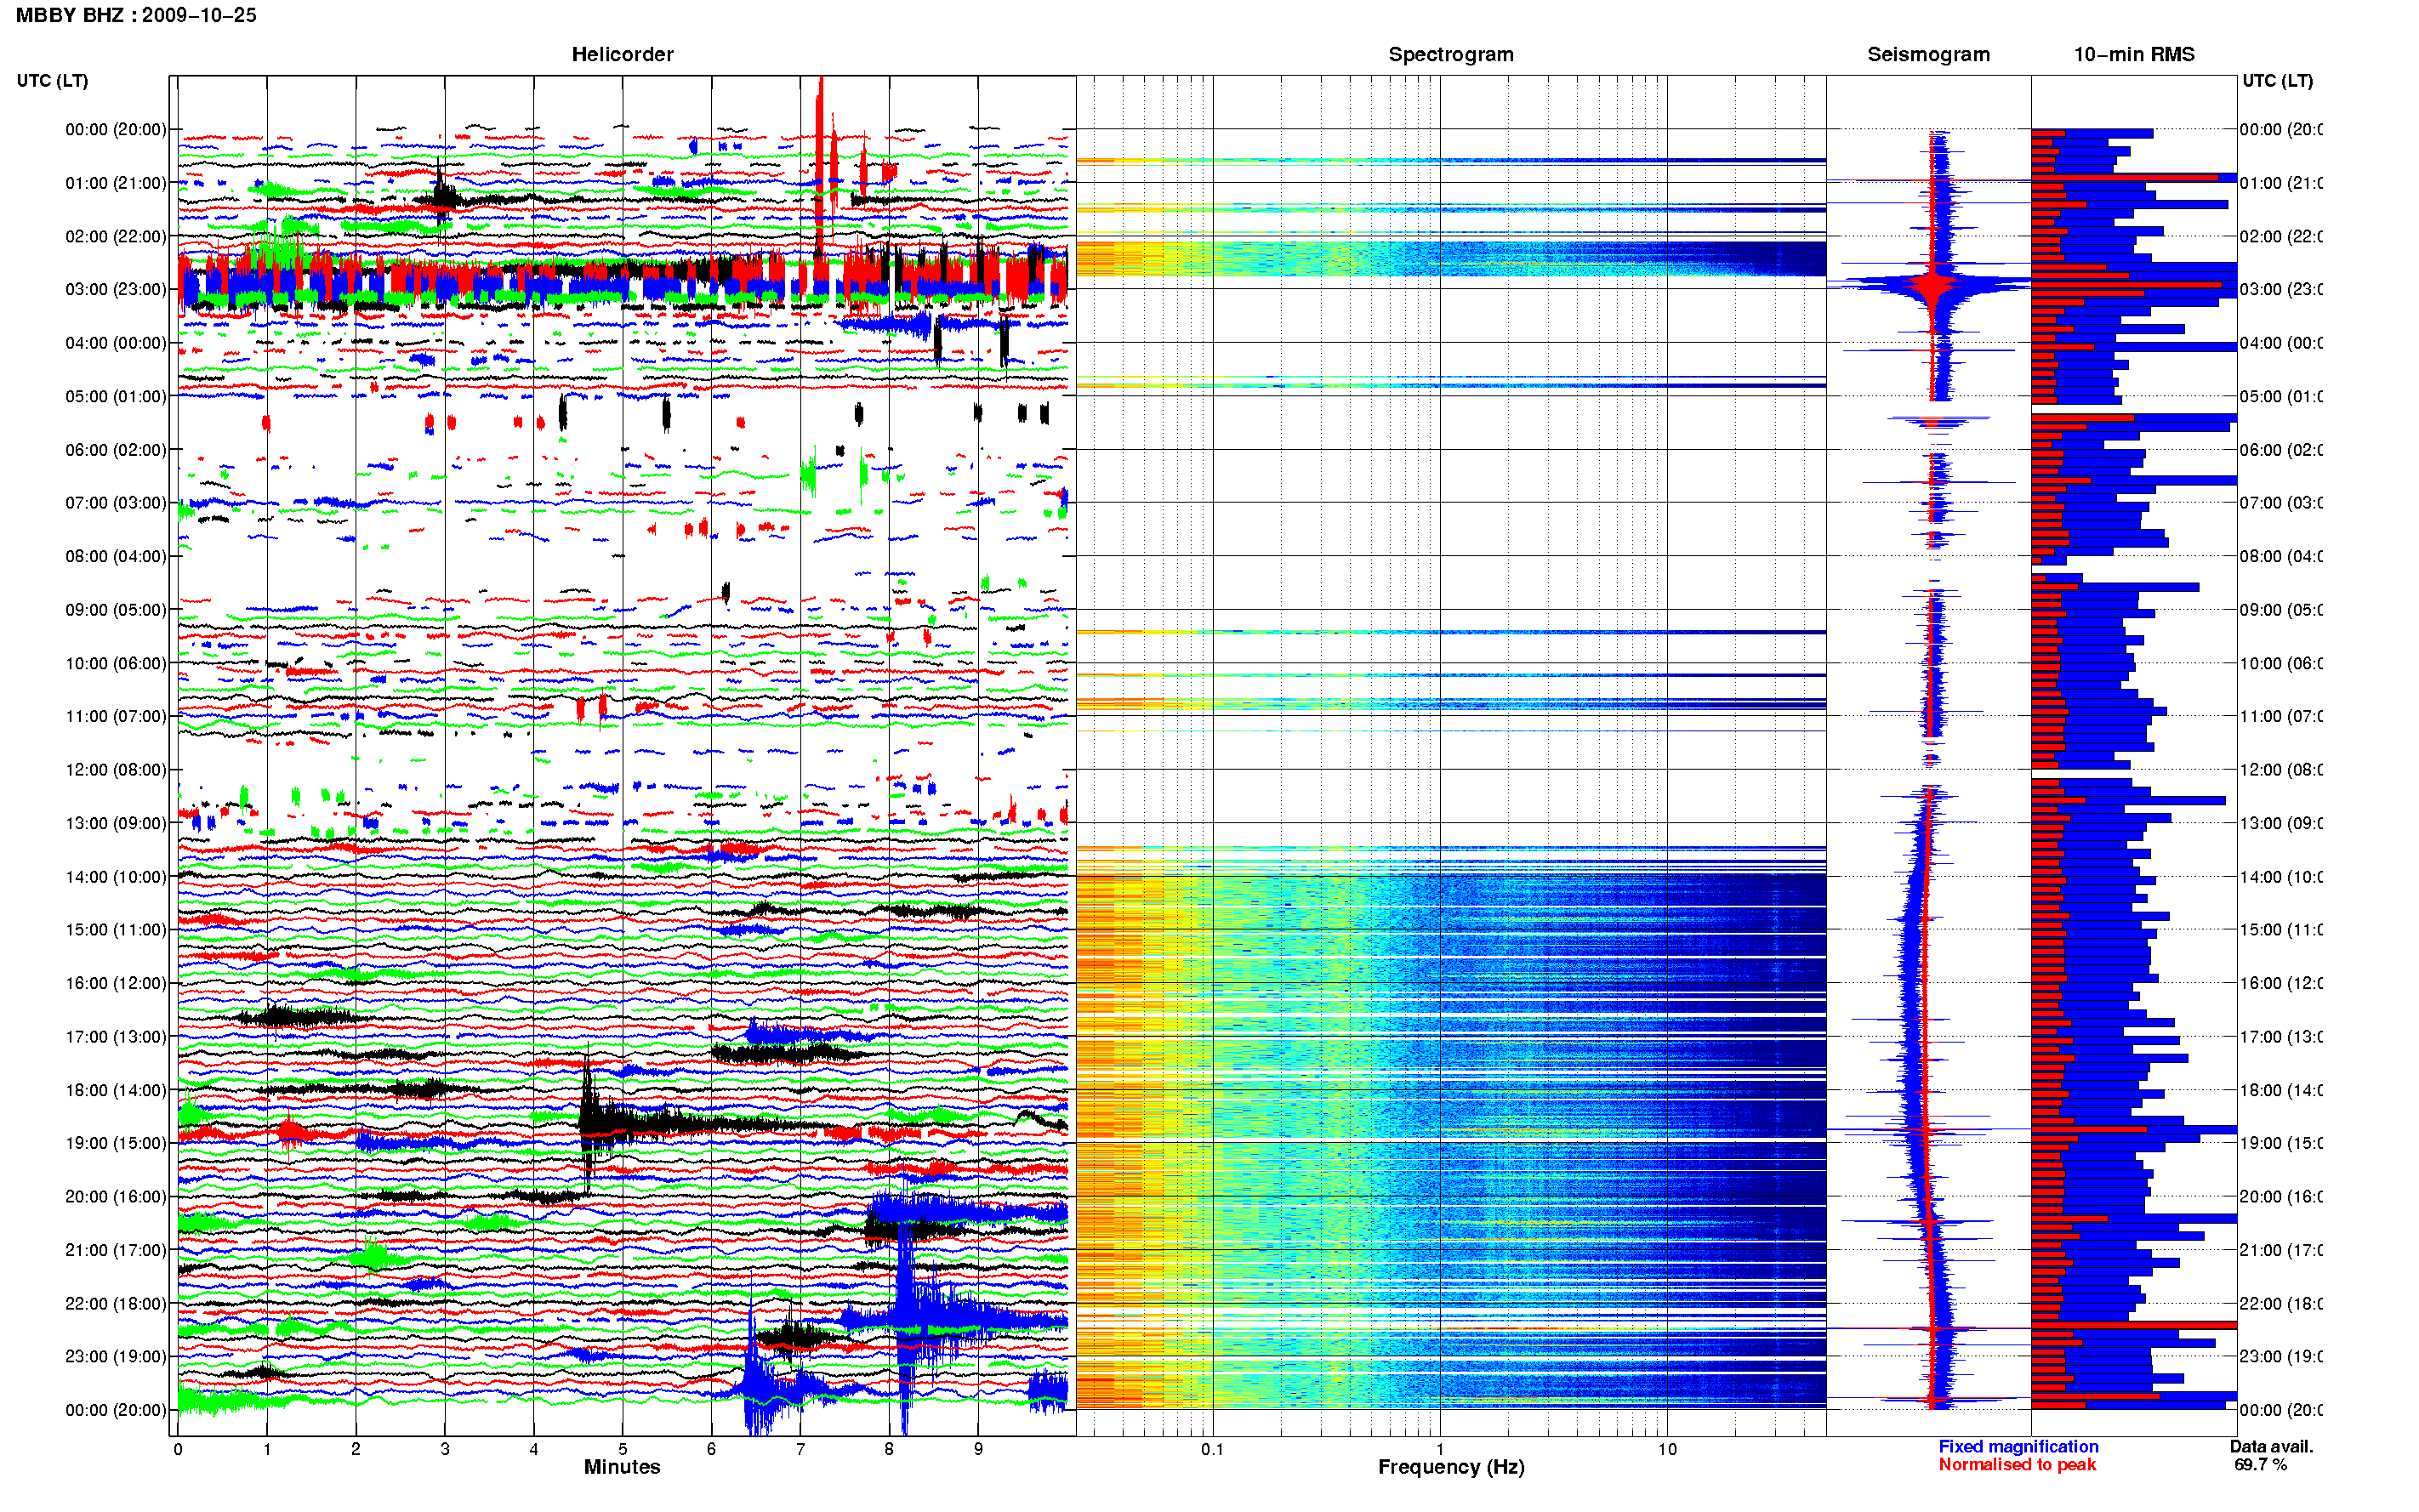The width and height of the screenshot is (2419, 1512).
Task: Click bottom left time label '00:00 (20:00)'
Action: tap(116, 1410)
